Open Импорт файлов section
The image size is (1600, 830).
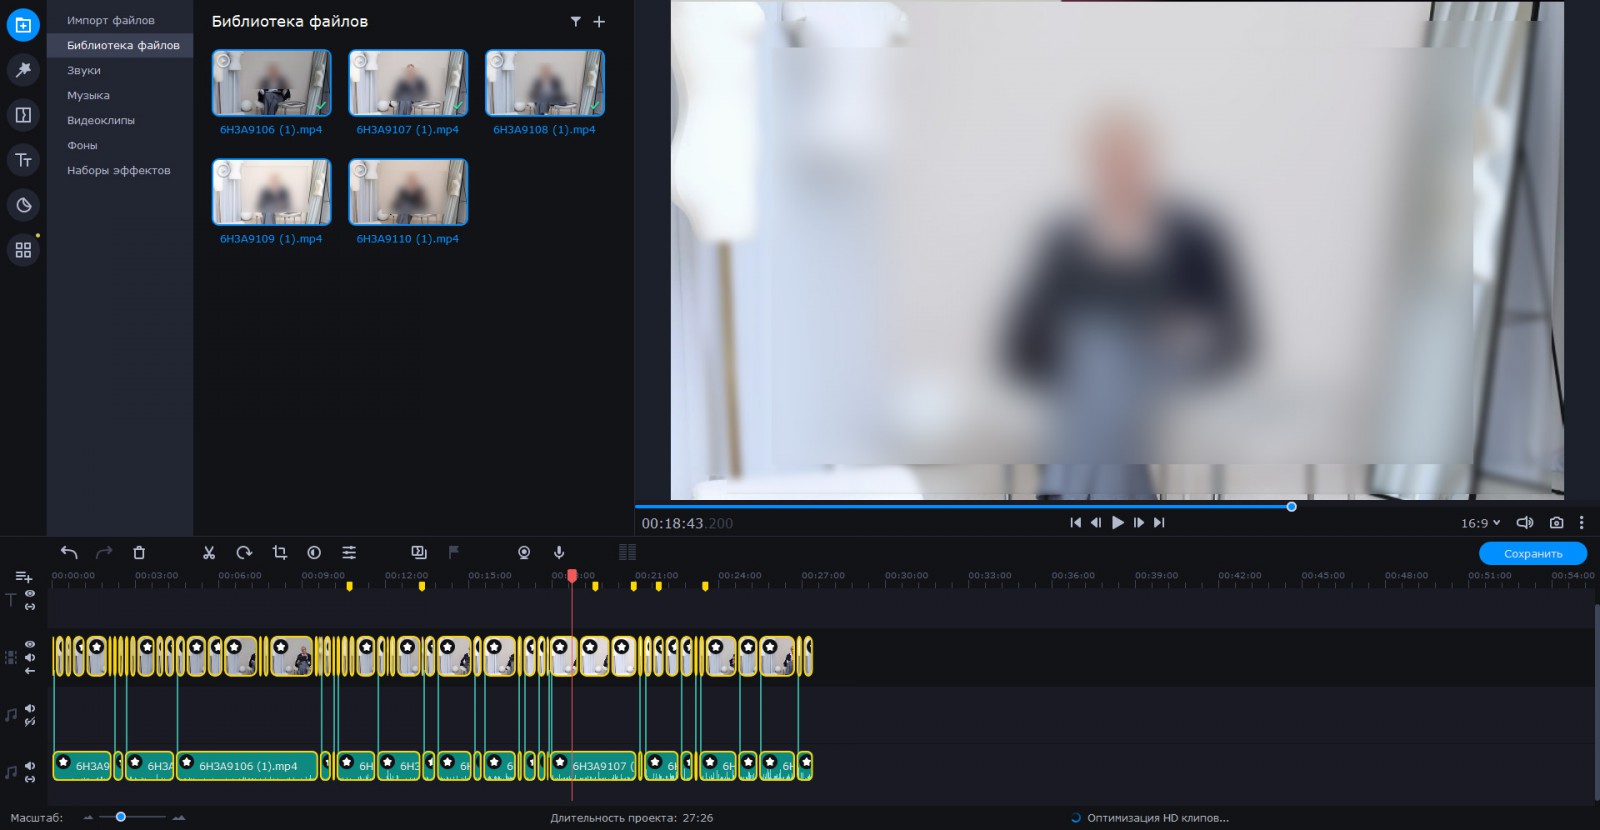(x=111, y=20)
